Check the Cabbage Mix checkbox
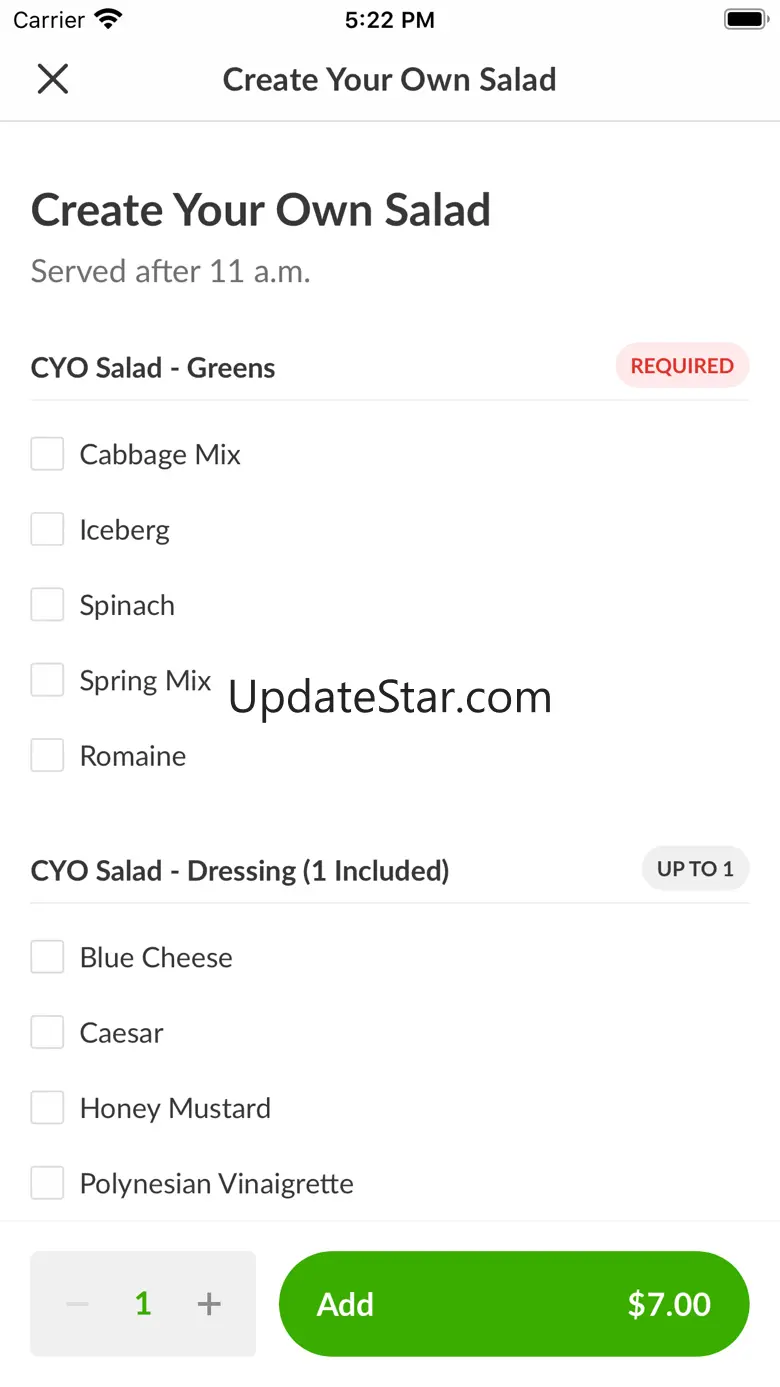Viewport: 780px width, 1387px height. (x=47, y=454)
